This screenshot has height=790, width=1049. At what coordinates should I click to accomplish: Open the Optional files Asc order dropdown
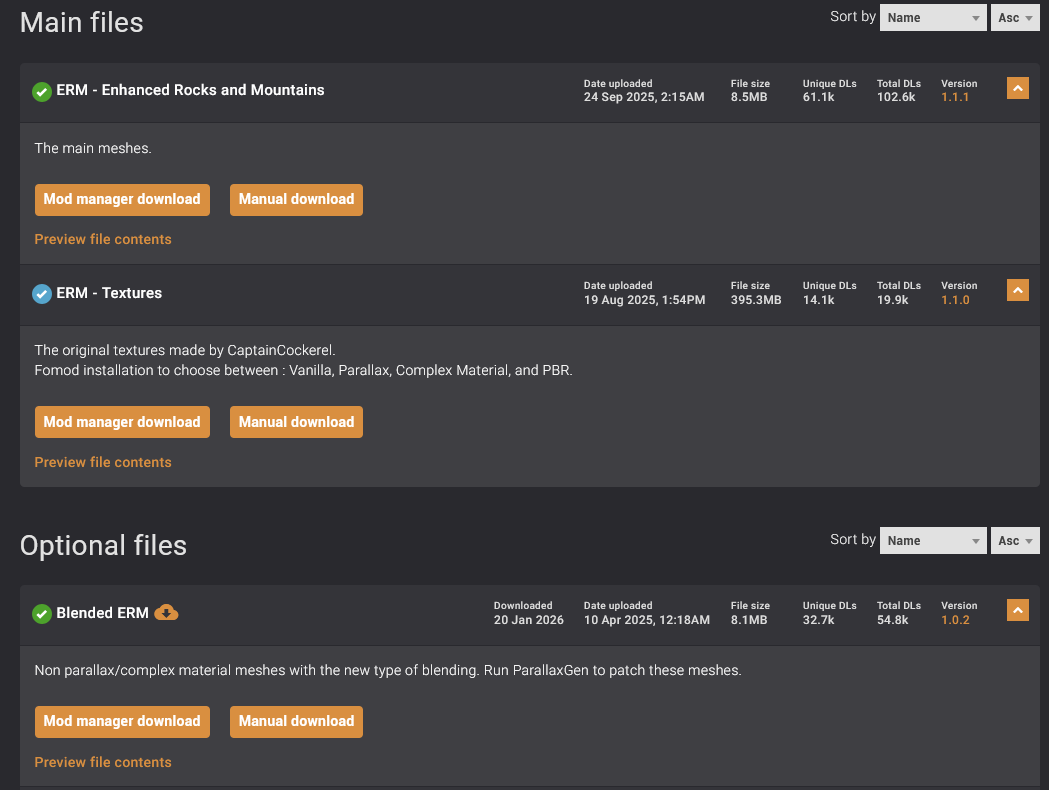(1015, 540)
